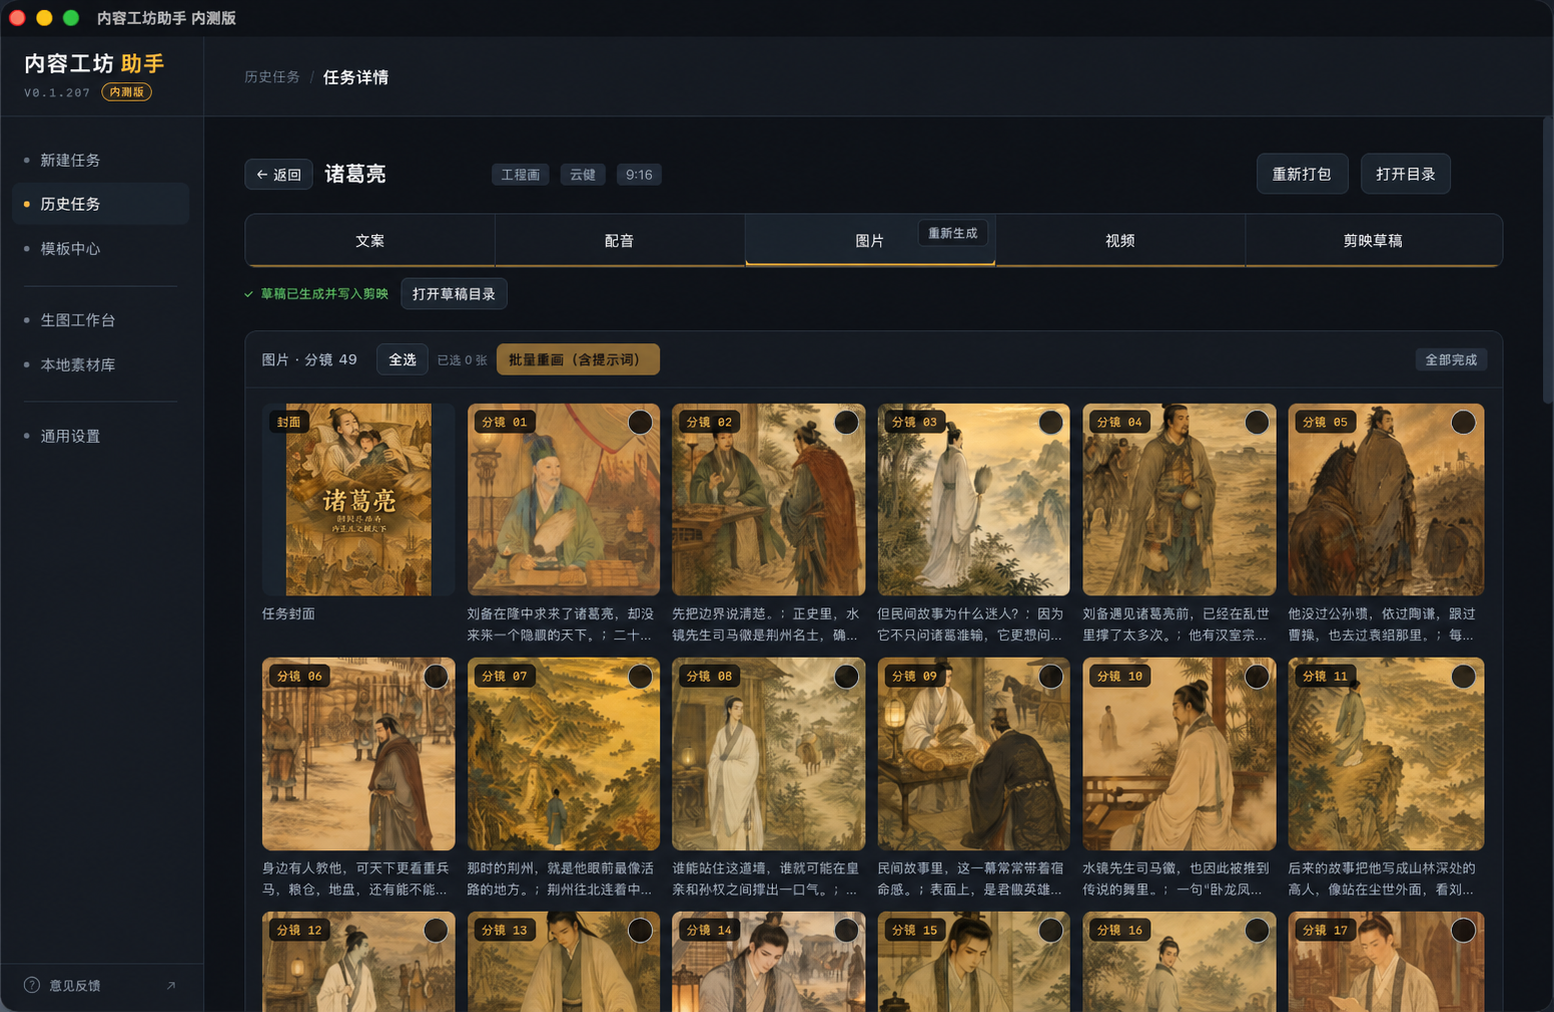Click the 云健 tag

[x=583, y=175]
